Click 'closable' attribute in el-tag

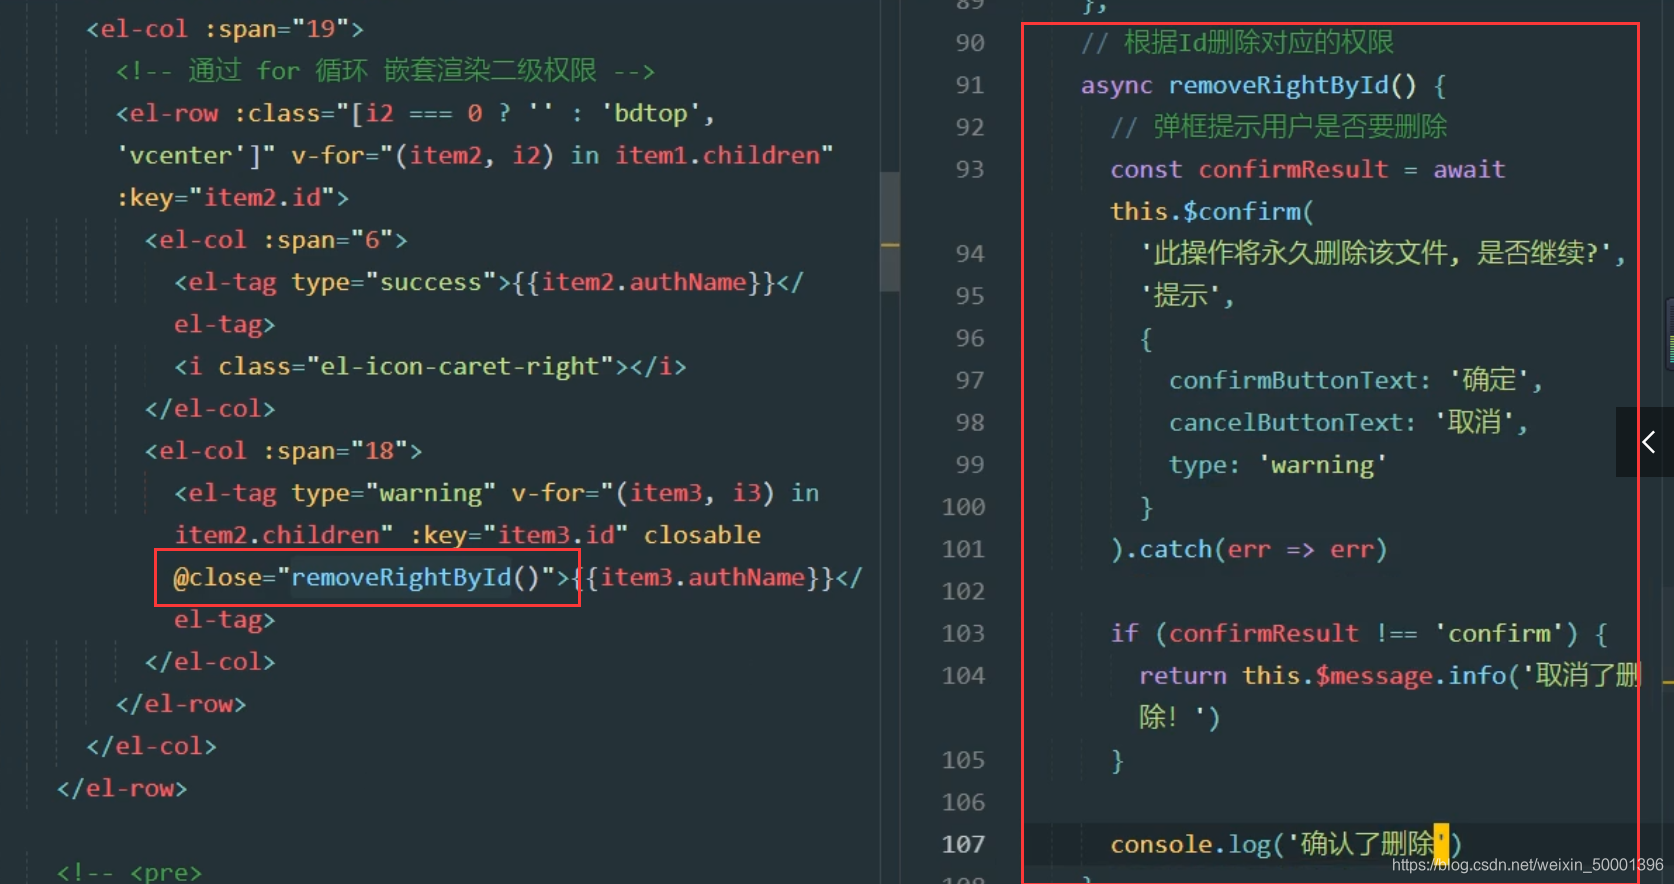[x=702, y=535]
